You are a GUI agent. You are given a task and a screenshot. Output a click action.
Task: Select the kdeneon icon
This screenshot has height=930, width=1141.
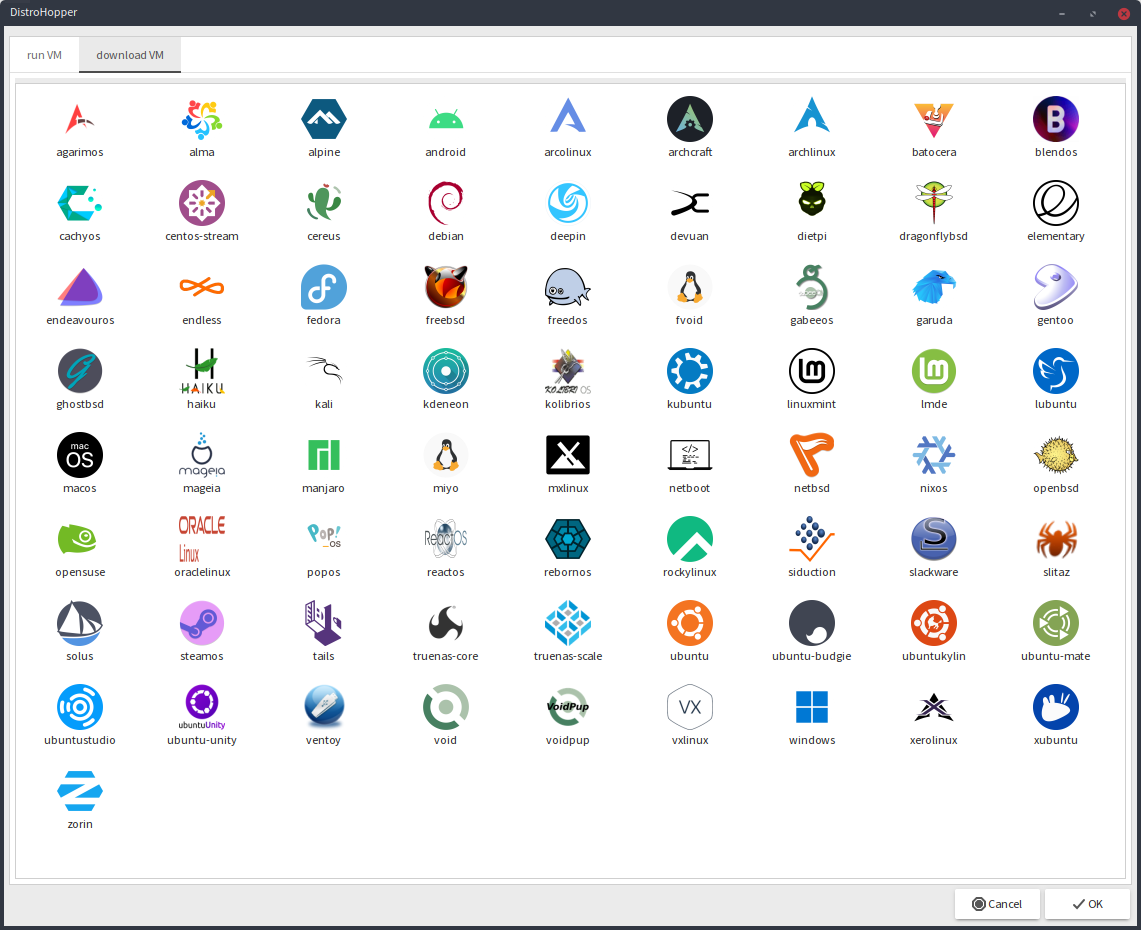pos(445,371)
